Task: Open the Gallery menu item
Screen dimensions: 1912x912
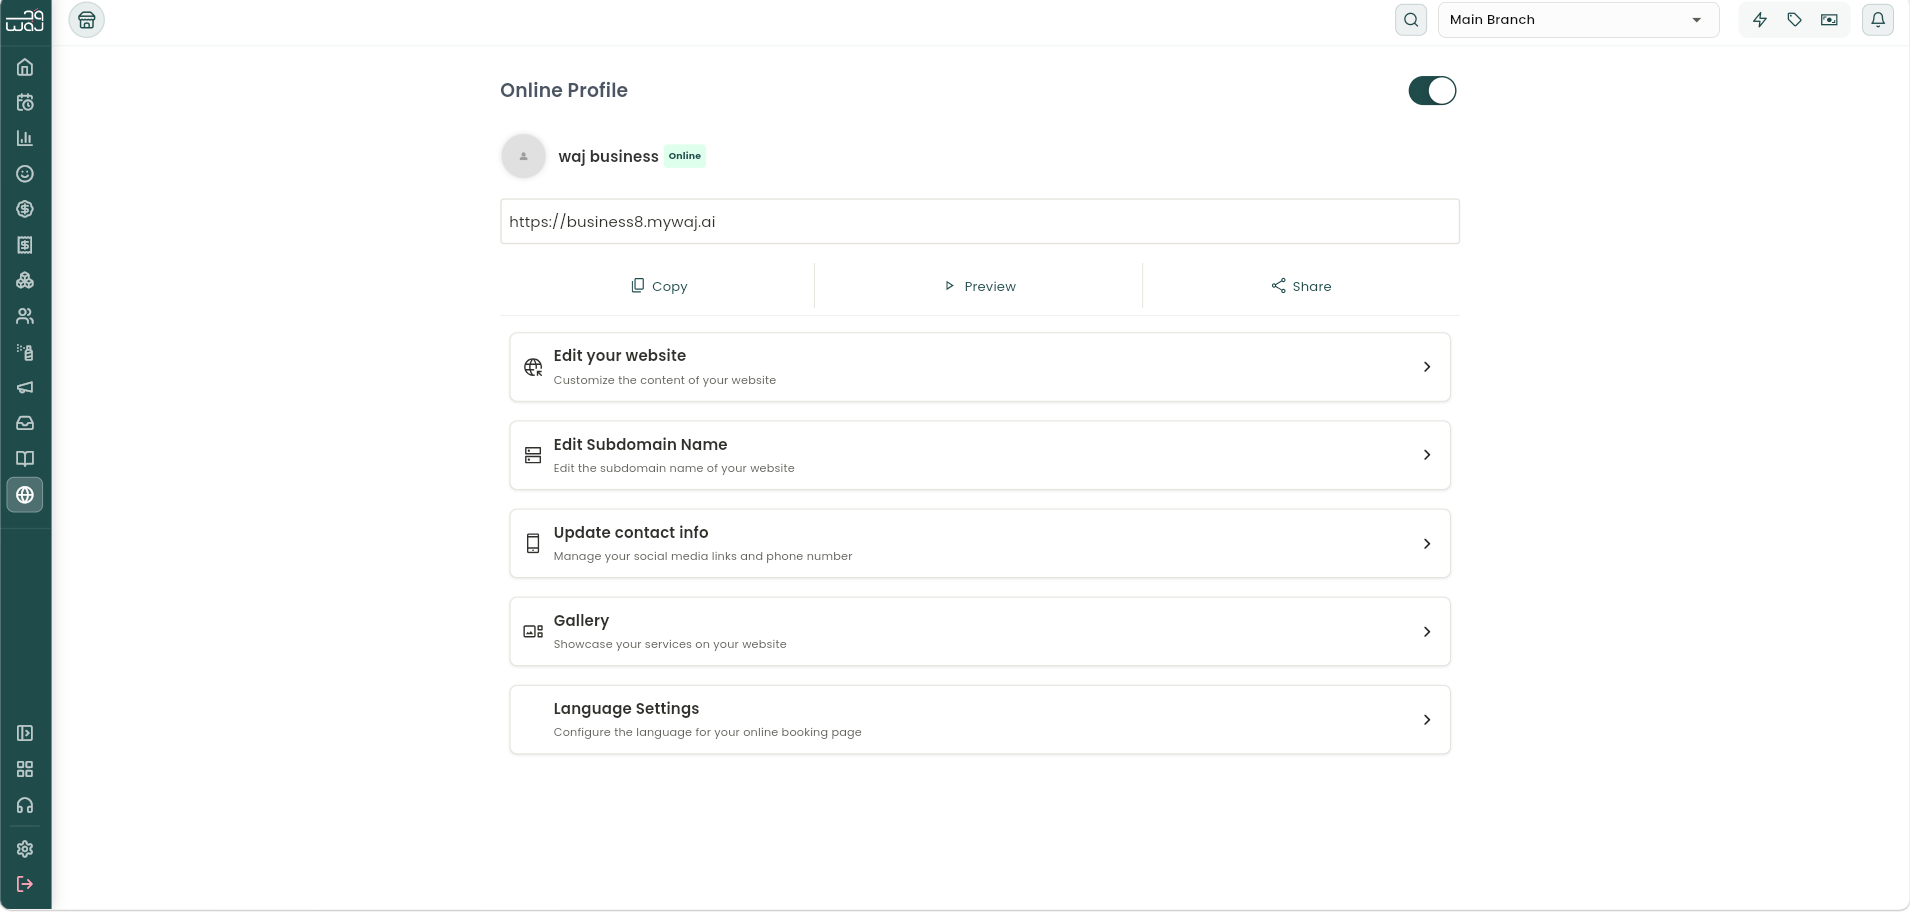Action: 980,632
